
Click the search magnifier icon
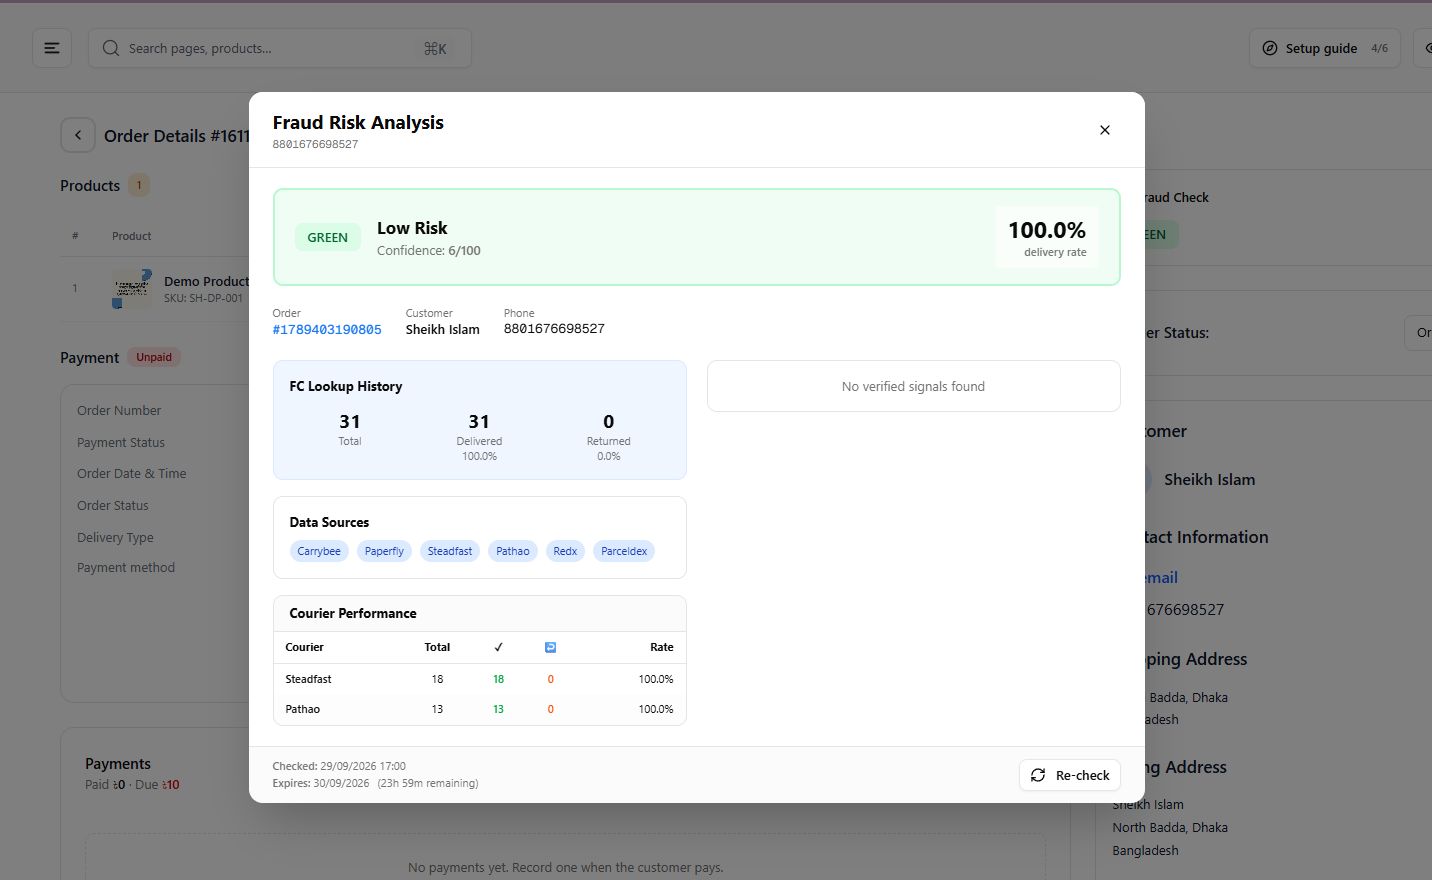pyautogui.click(x=111, y=48)
